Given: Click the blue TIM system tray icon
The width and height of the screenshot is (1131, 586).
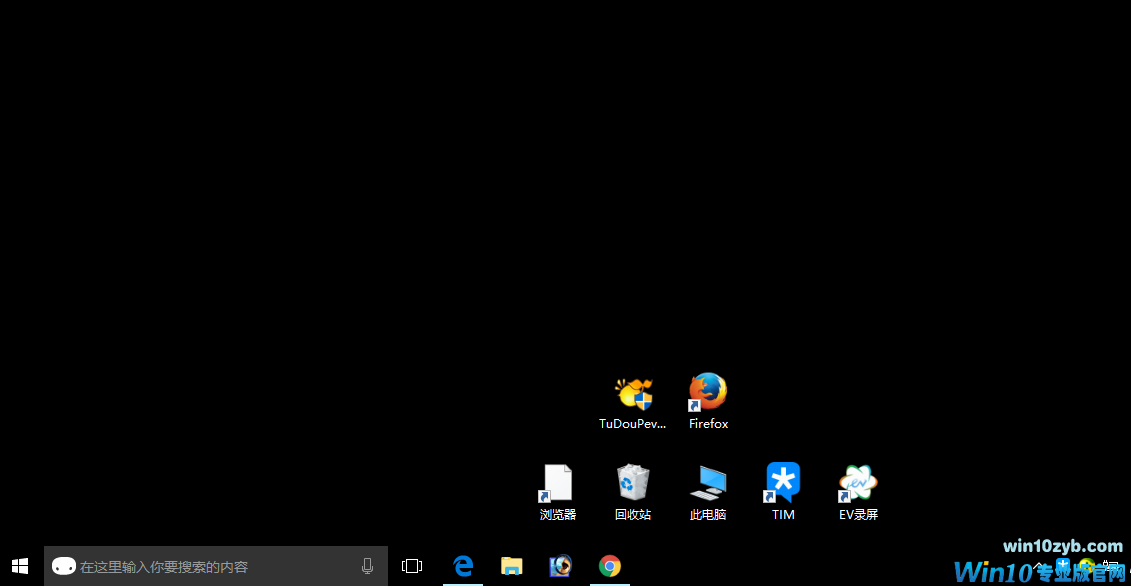Looking at the screenshot, I should pyautogui.click(x=1063, y=566).
